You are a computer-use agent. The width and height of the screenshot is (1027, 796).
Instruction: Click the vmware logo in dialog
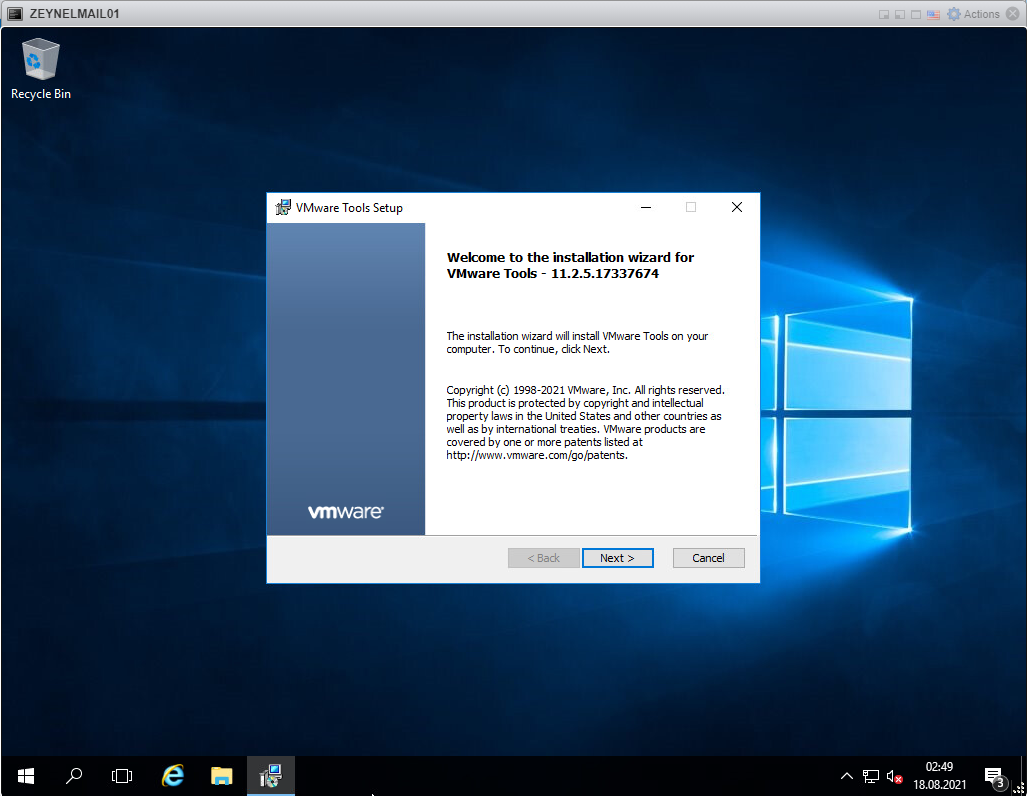346,512
